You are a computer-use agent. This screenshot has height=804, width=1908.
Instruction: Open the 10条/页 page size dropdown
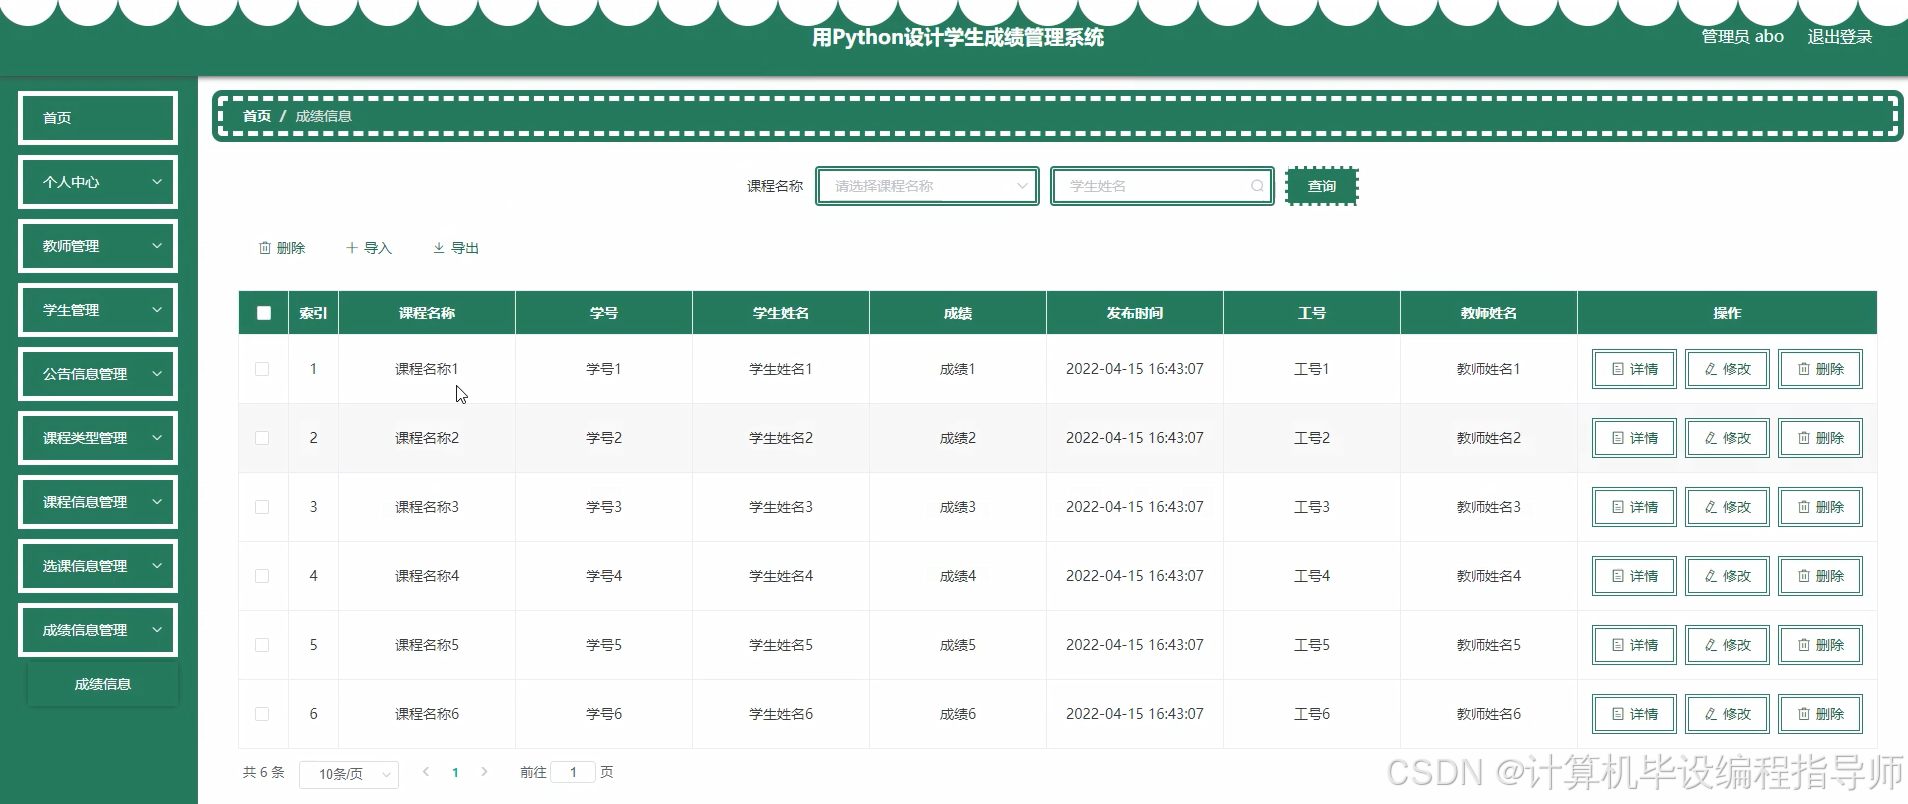pos(349,774)
